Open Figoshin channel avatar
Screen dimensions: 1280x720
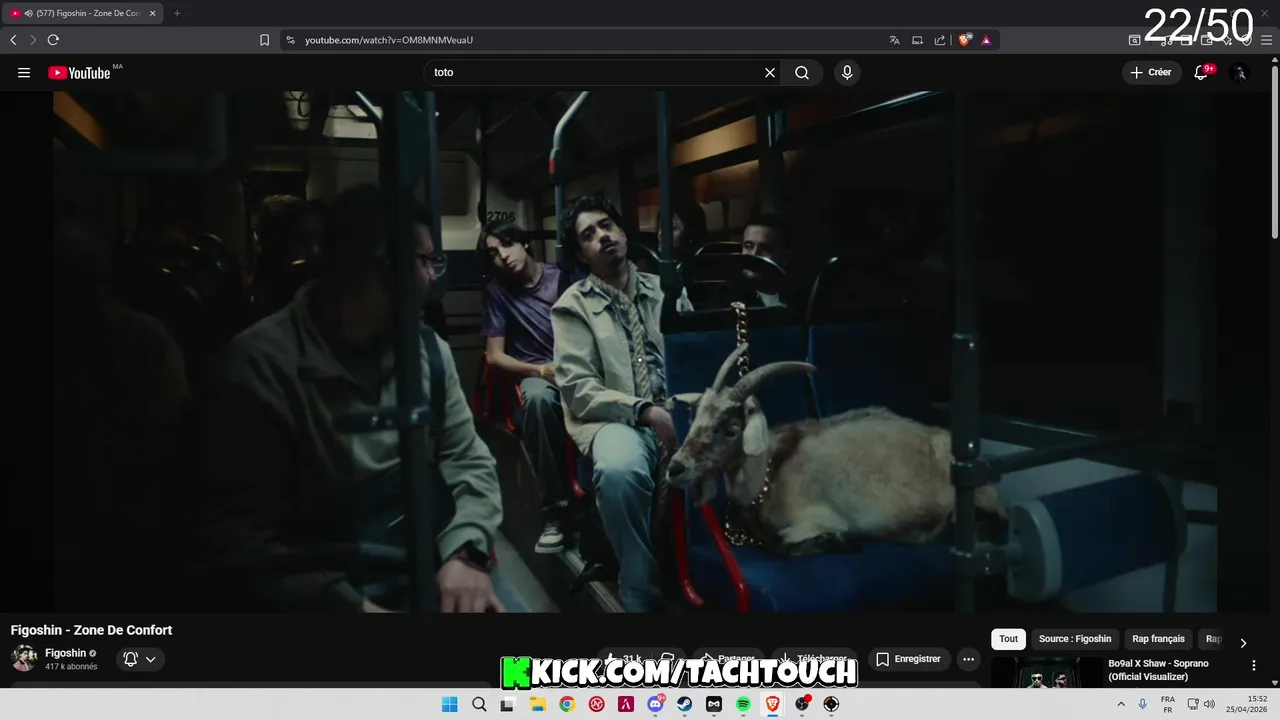tap(24, 658)
